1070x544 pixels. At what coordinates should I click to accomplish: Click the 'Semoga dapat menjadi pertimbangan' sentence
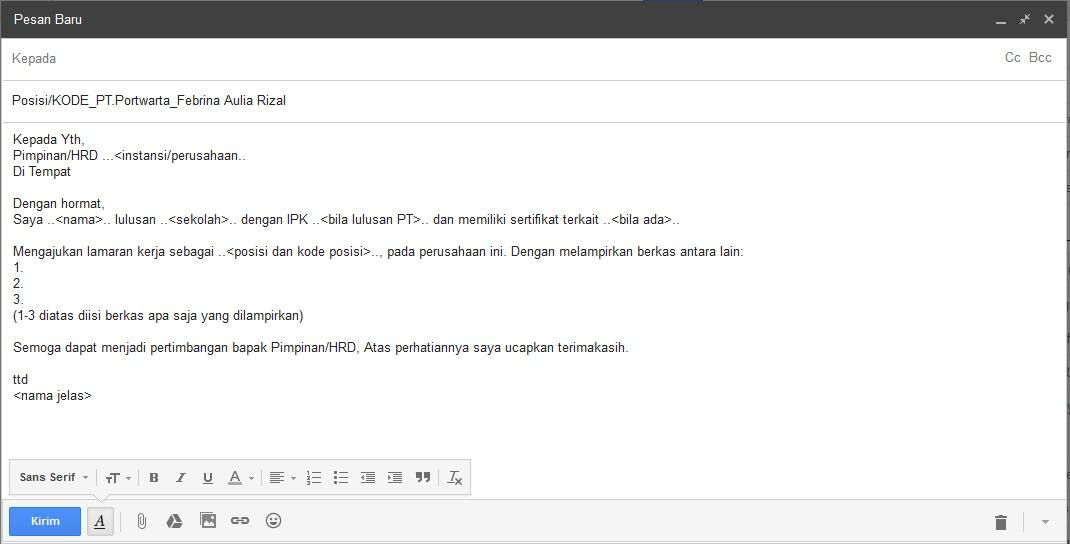pos(321,347)
